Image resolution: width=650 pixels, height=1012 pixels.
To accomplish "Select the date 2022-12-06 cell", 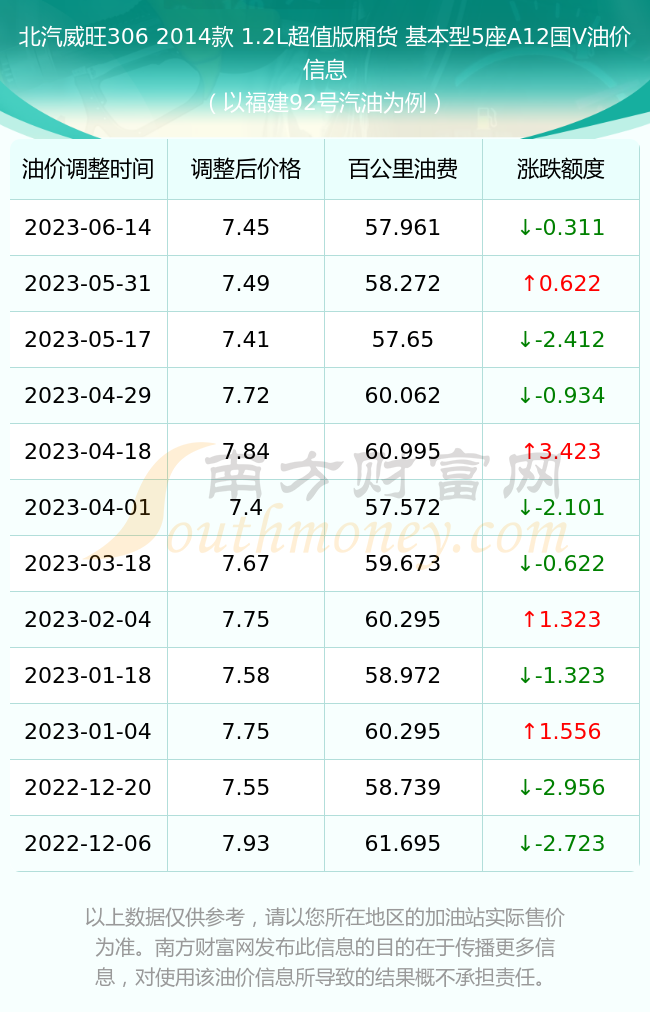I will tap(88, 843).
